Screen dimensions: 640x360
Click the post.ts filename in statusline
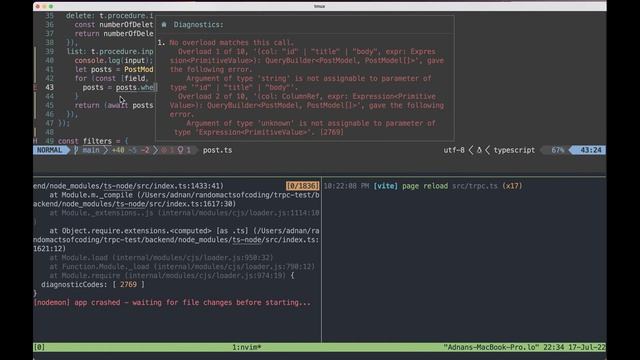pos(218,150)
